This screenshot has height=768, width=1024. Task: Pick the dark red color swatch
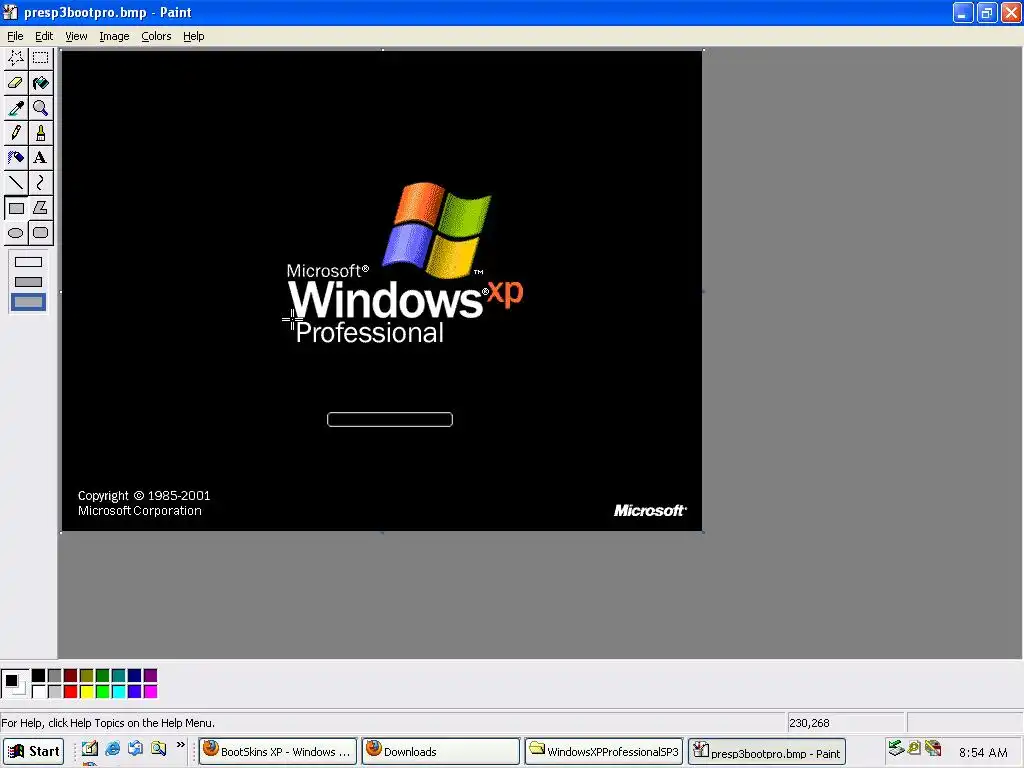tap(71, 675)
